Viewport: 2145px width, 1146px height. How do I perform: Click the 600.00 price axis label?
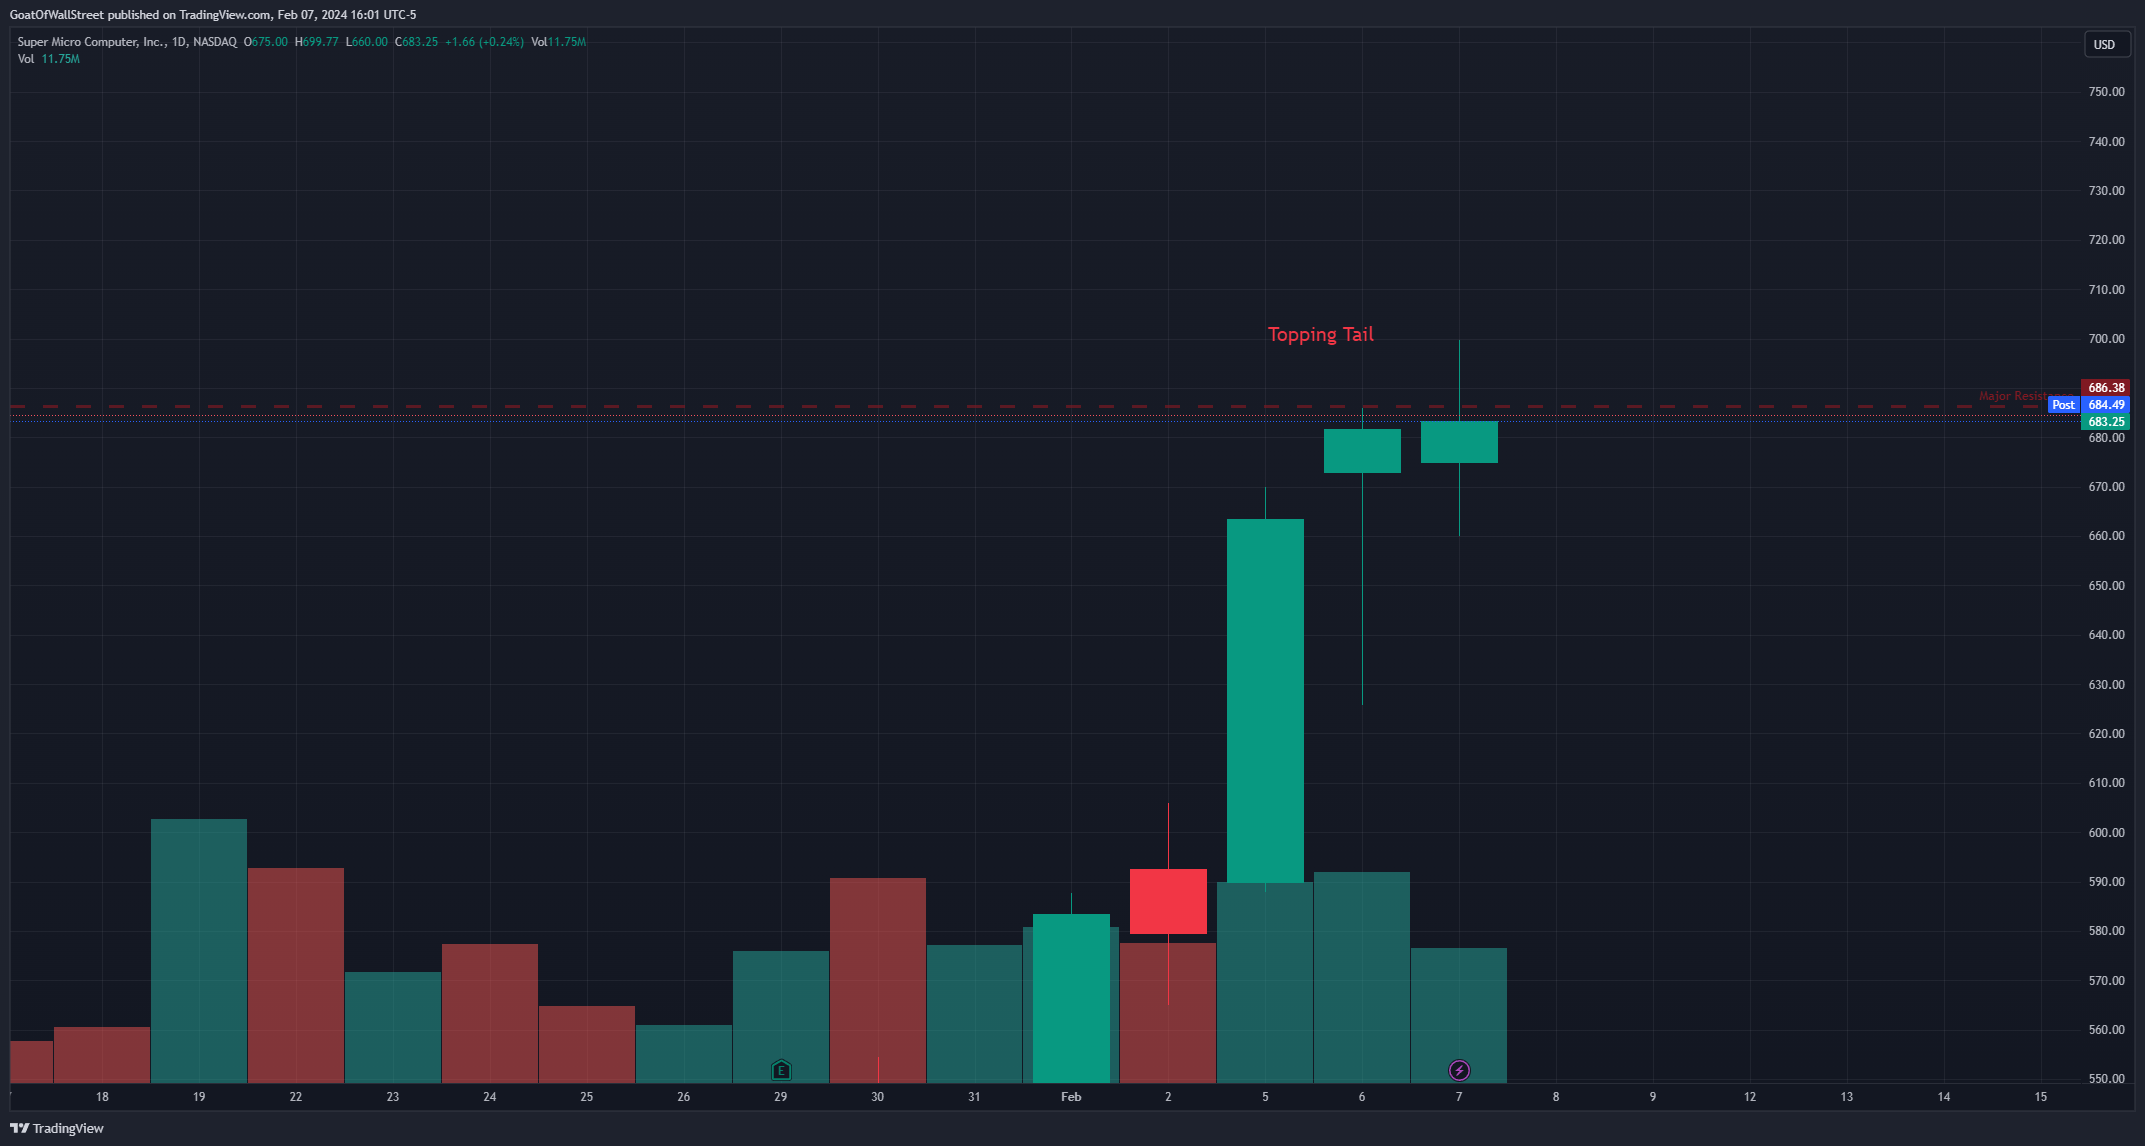(x=2106, y=833)
